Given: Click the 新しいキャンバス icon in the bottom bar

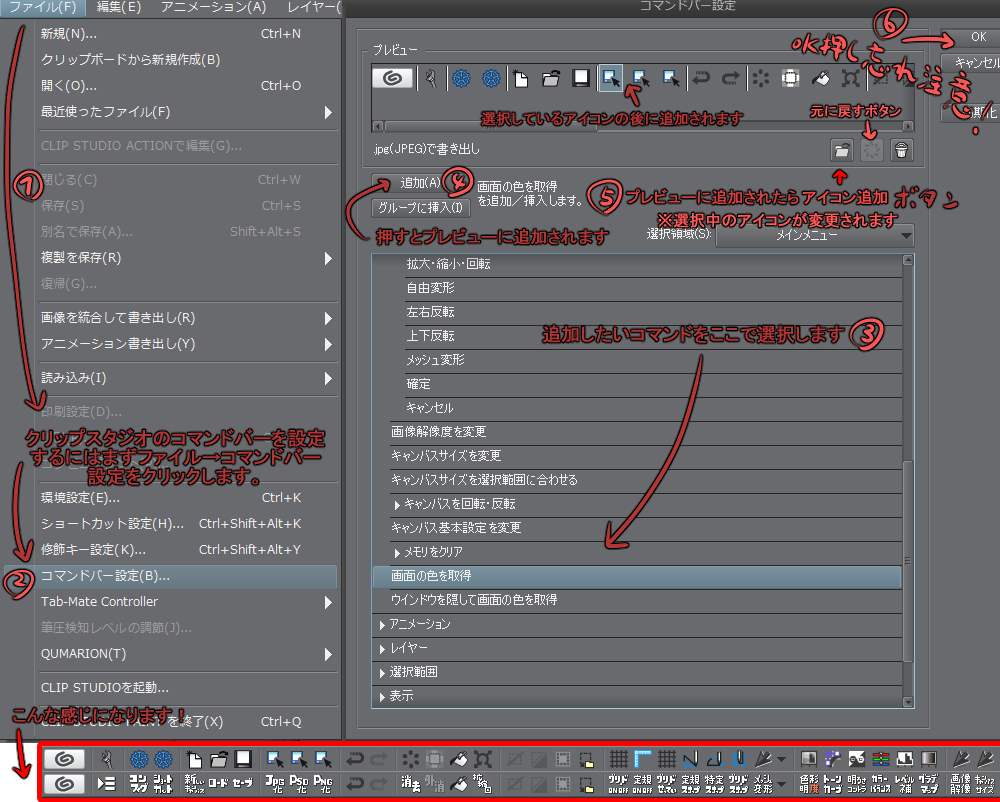Looking at the screenshot, I should tap(194, 784).
